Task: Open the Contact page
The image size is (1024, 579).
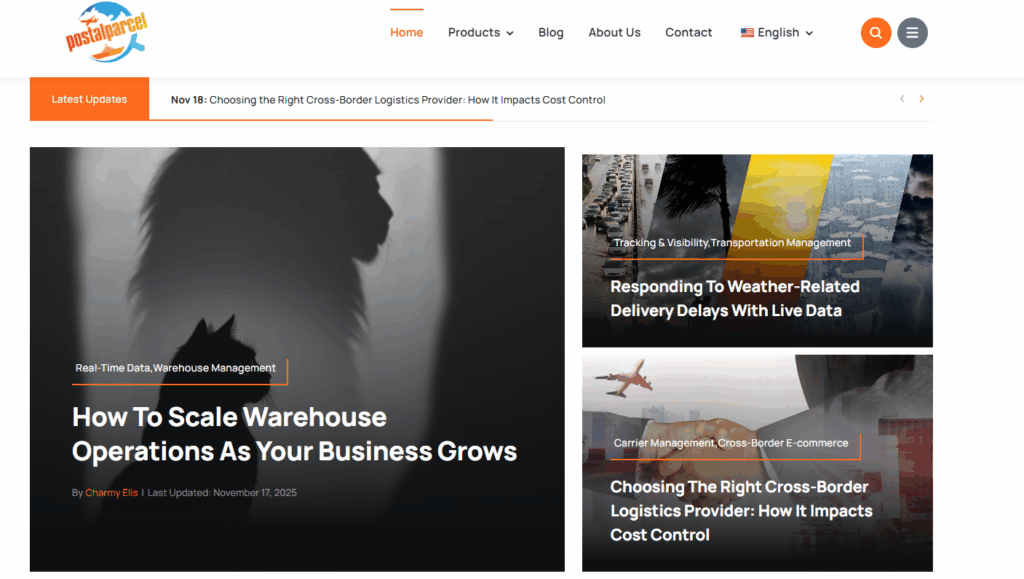Action: (688, 33)
